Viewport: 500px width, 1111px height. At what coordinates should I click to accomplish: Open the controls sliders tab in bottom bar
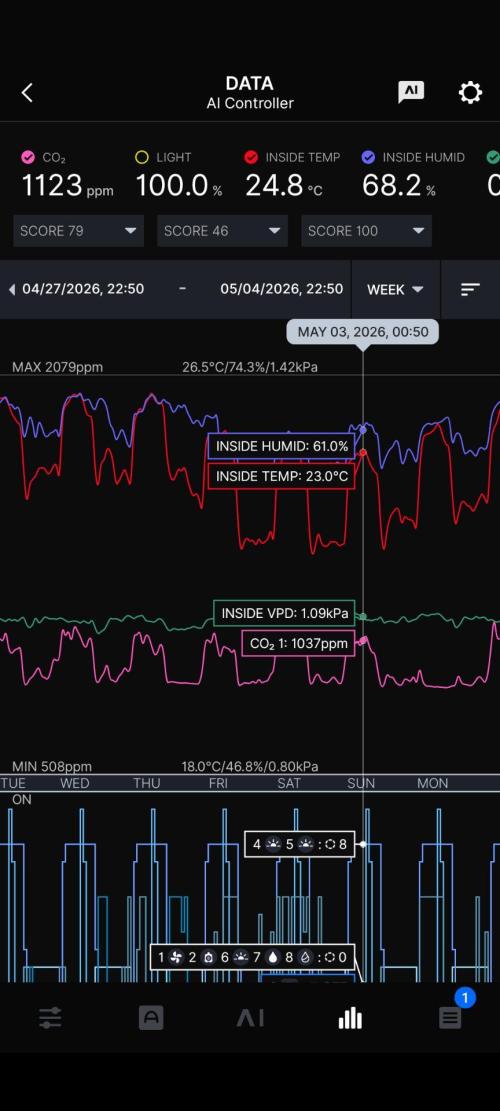pyautogui.click(x=50, y=1019)
